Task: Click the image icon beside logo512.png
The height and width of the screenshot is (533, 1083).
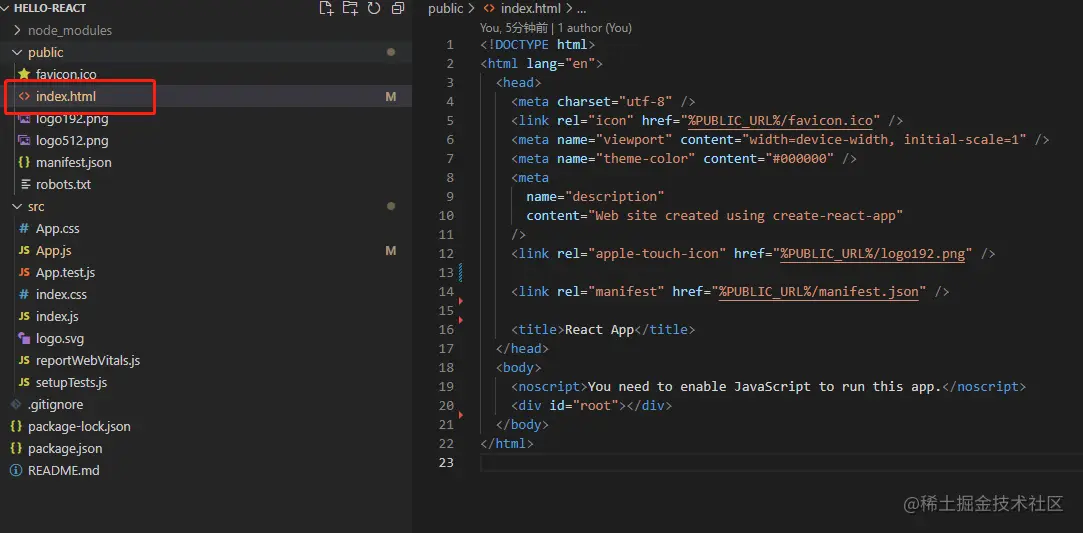Action: click(24, 141)
